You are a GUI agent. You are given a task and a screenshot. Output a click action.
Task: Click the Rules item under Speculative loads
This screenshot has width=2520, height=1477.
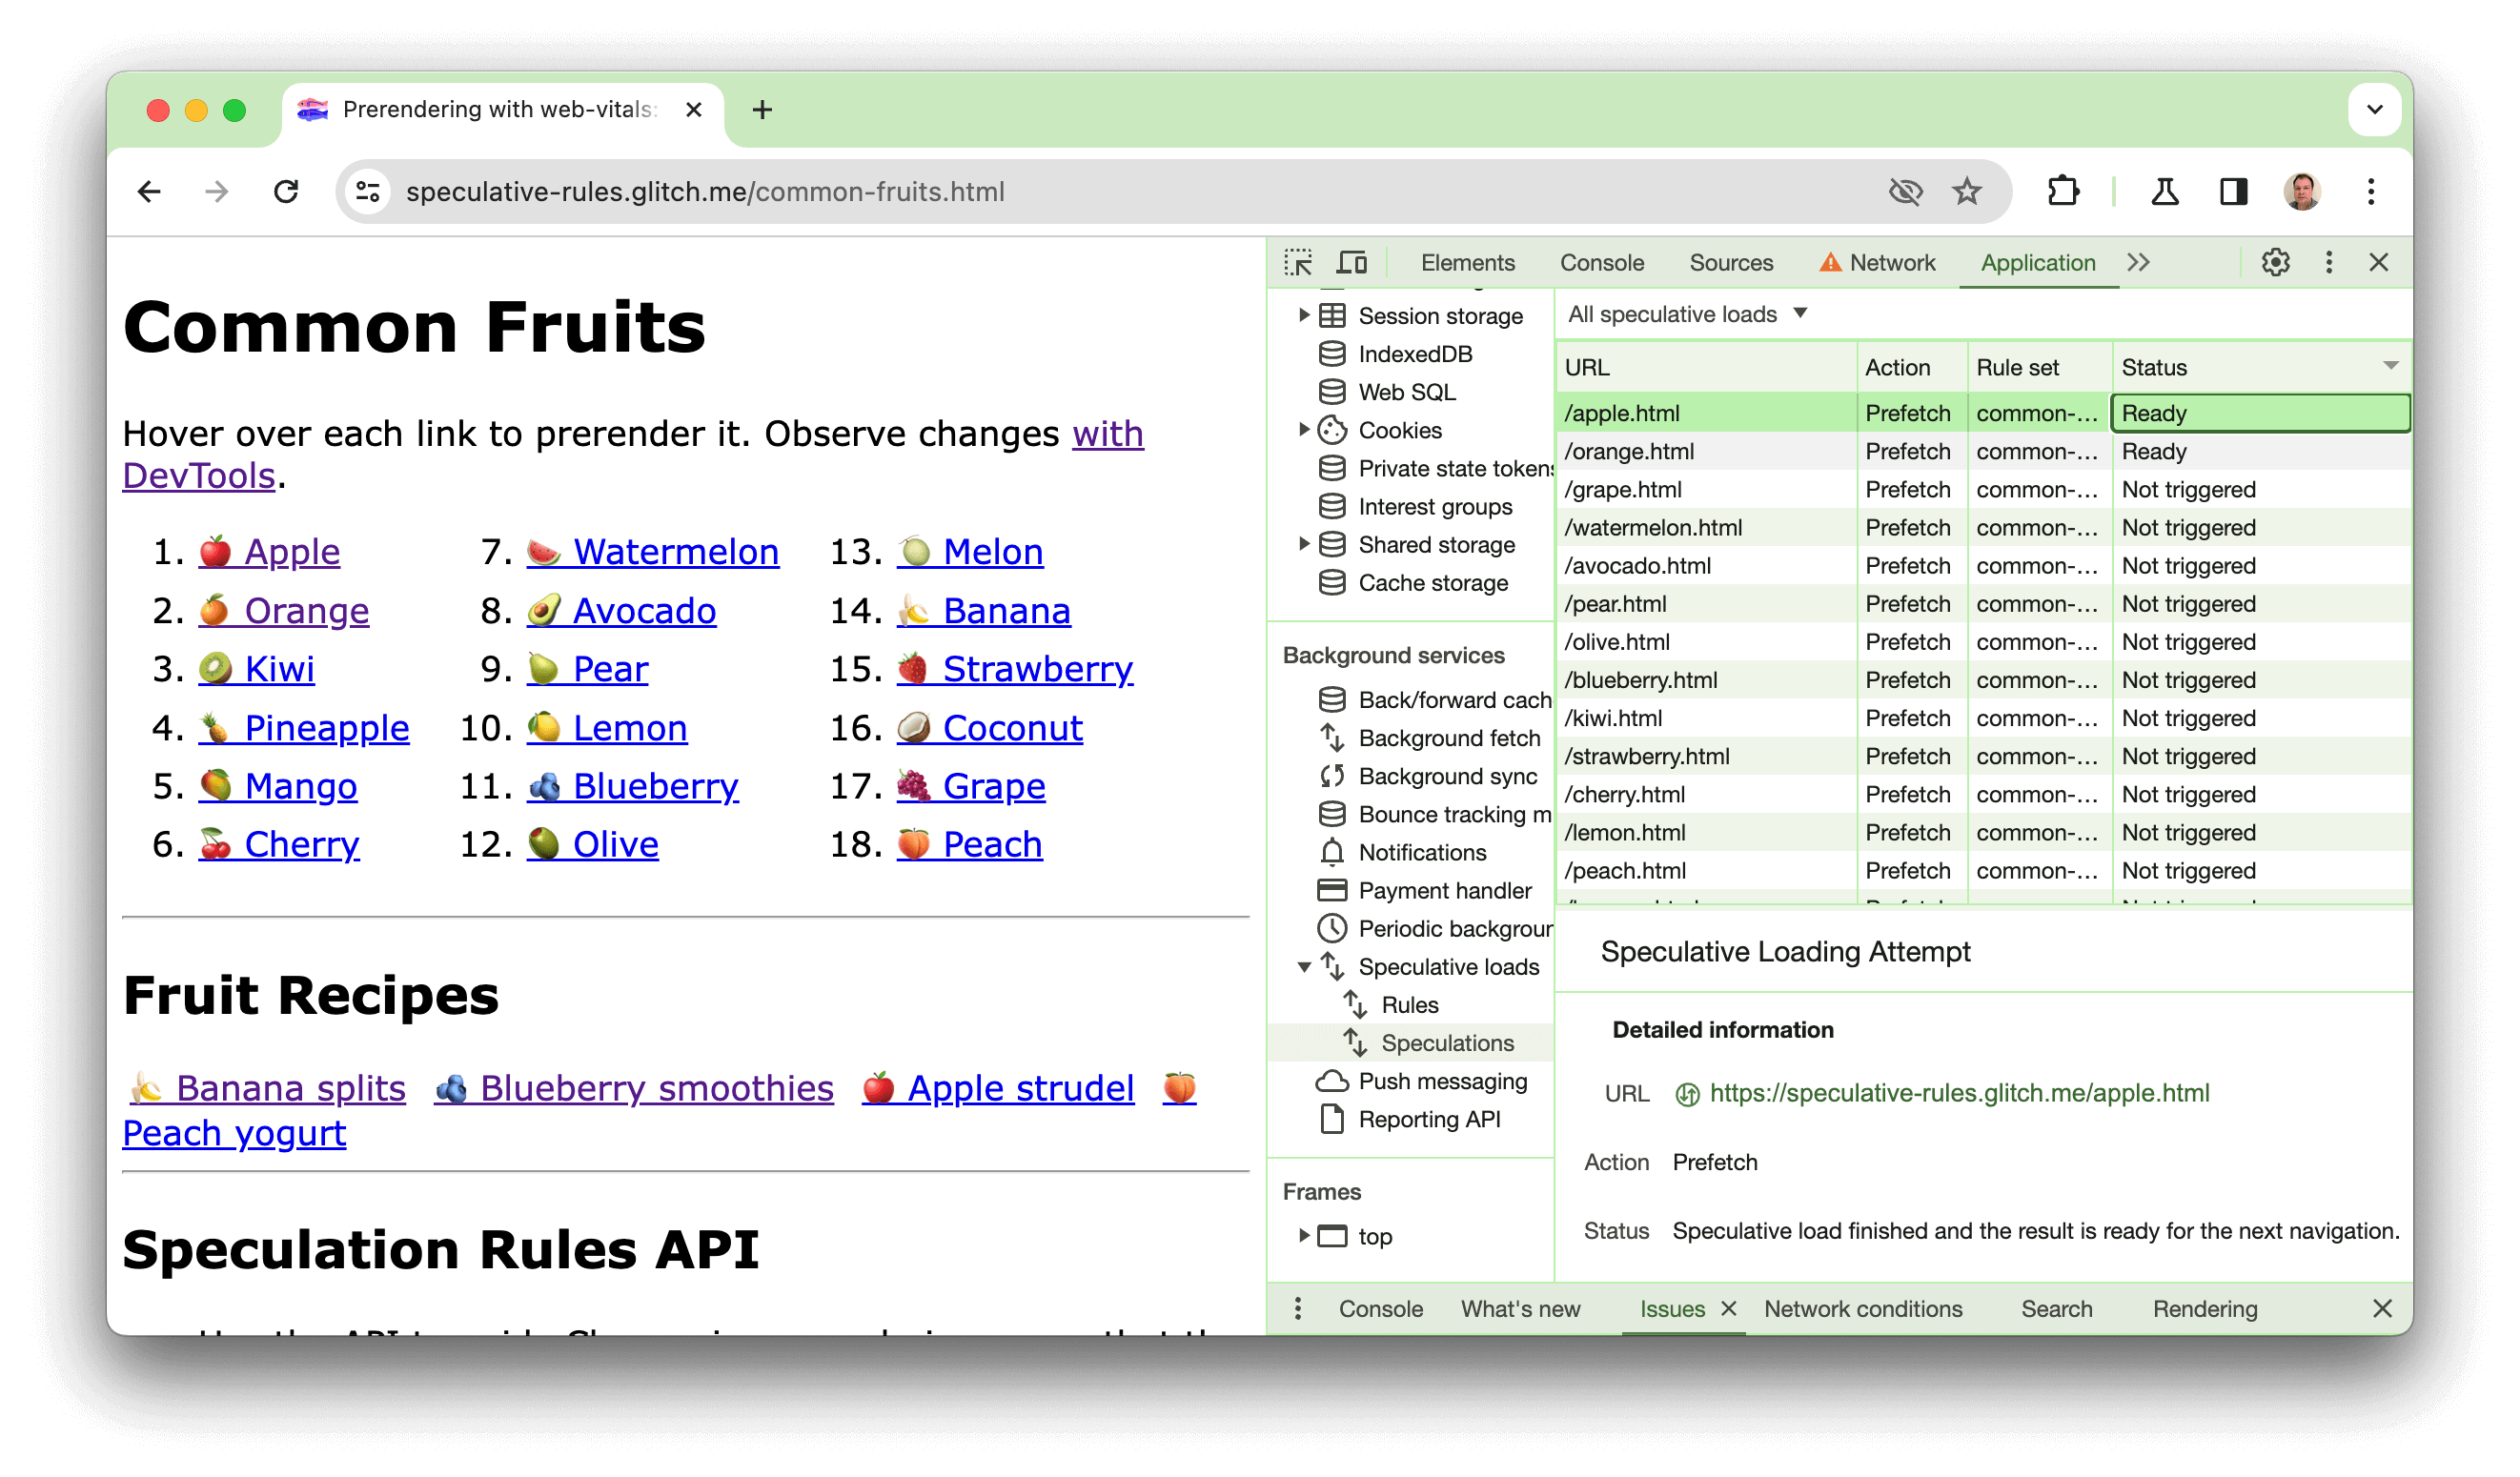coord(1407,1004)
